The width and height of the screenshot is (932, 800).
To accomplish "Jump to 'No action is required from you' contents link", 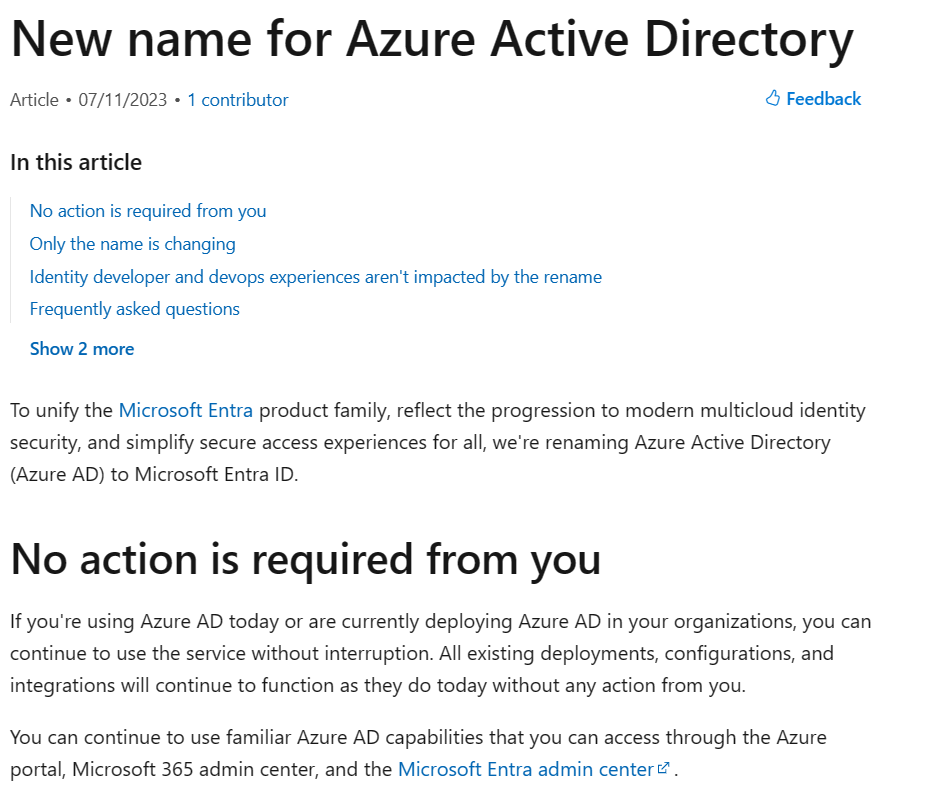I will pos(148,211).
